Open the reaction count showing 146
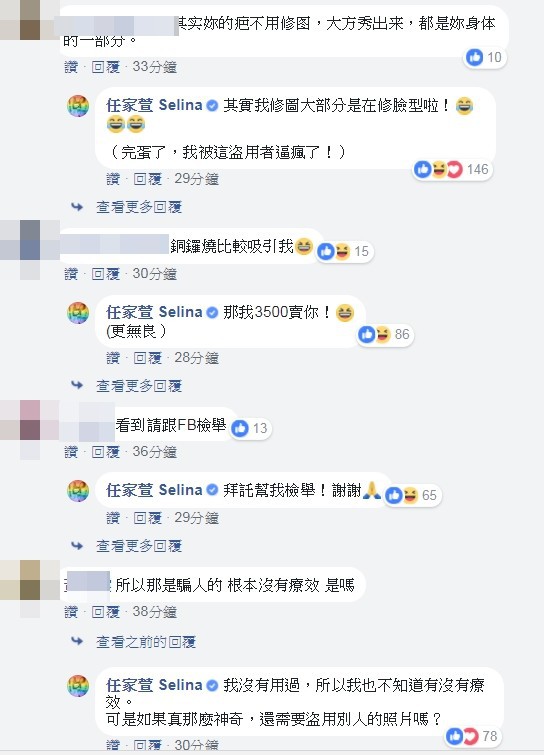The width and height of the screenshot is (544, 755). coord(453,169)
